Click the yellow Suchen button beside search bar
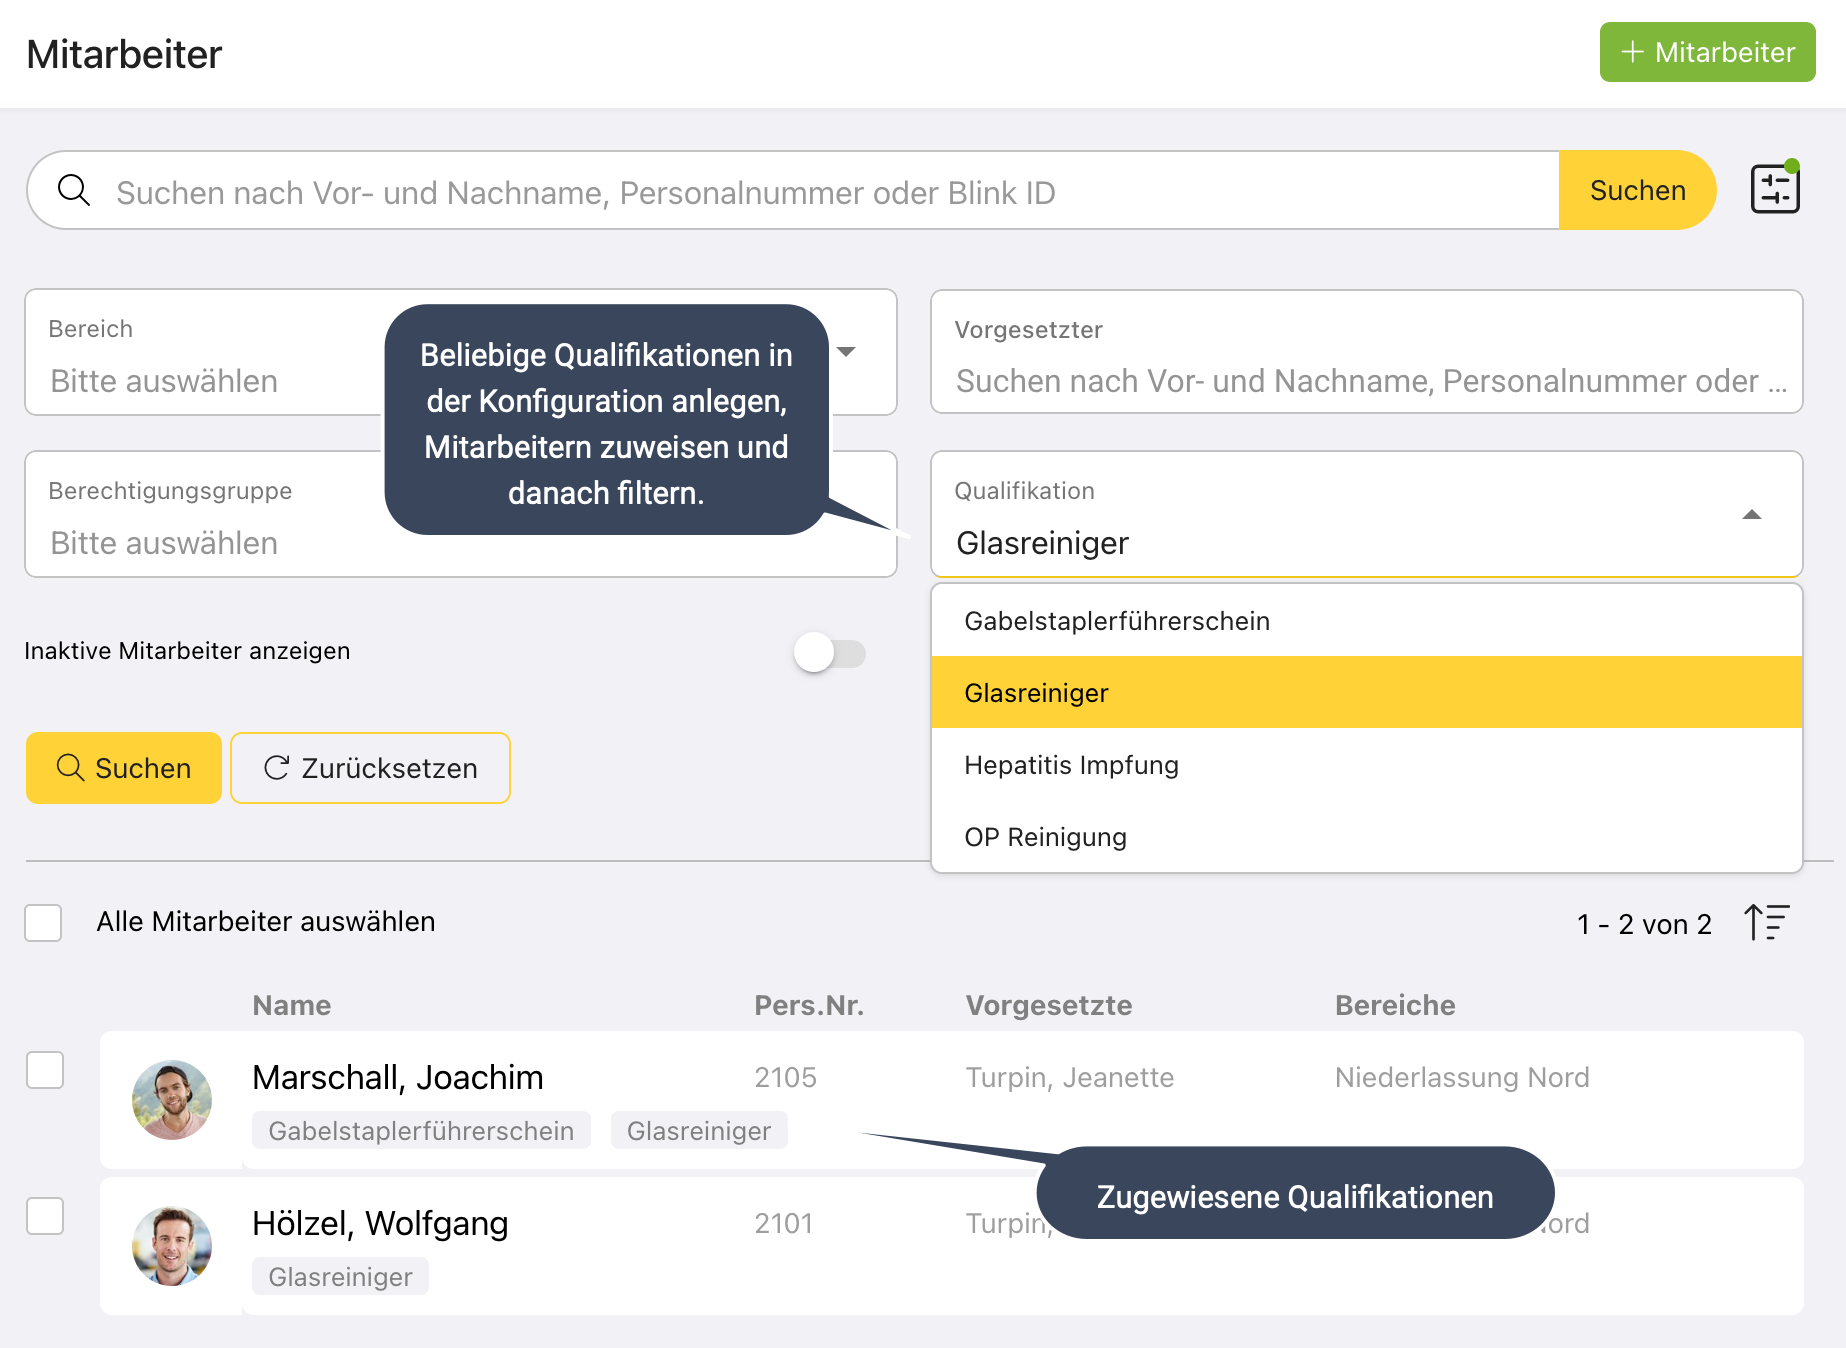Viewport: 1846px width, 1348px height. click(1636, 190)
